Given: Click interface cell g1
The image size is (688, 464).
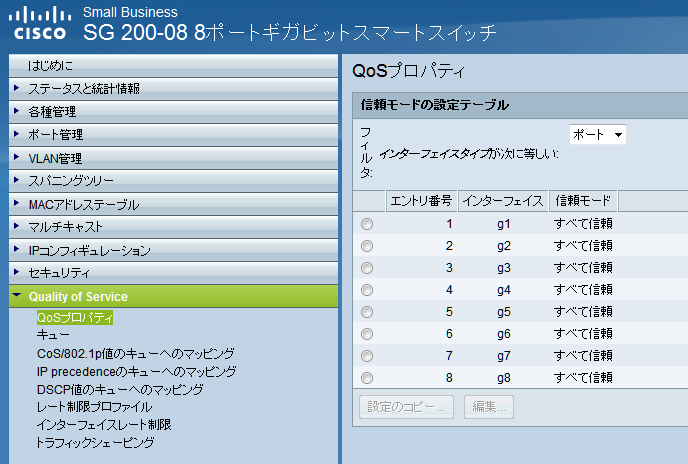Looking at the screenshot, I should [x=504, y=224].
